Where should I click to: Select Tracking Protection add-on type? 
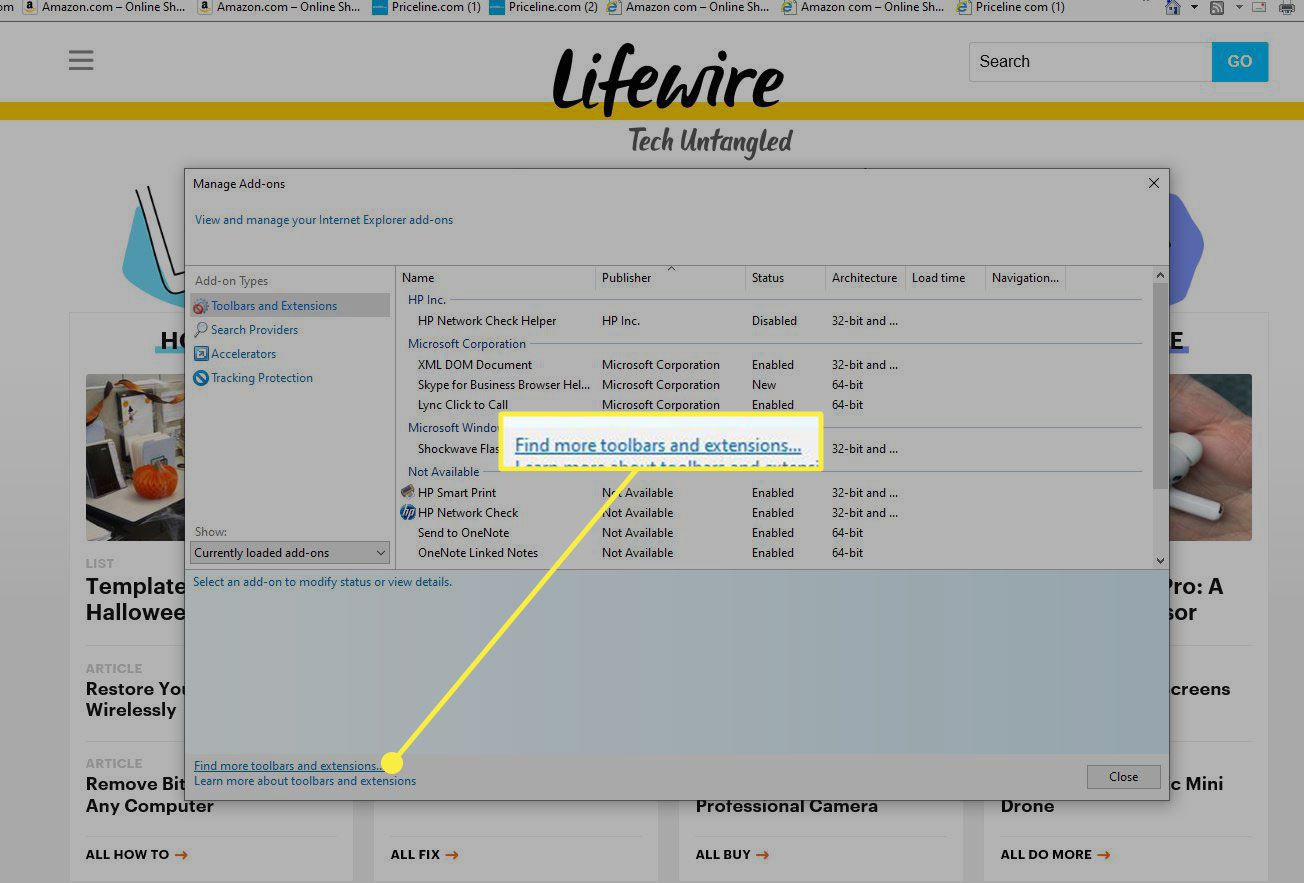pyautogui.click(x=262, y=378)
